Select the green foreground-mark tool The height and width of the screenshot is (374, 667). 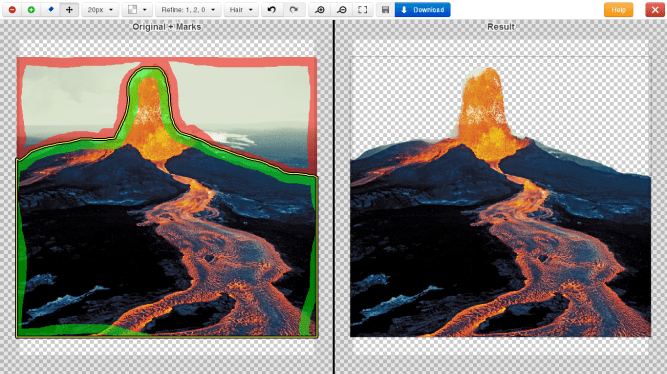point(31,9)
